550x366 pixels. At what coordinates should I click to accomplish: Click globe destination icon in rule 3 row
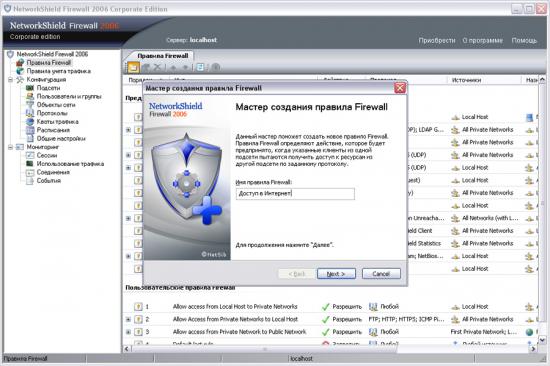pos(529,332)
